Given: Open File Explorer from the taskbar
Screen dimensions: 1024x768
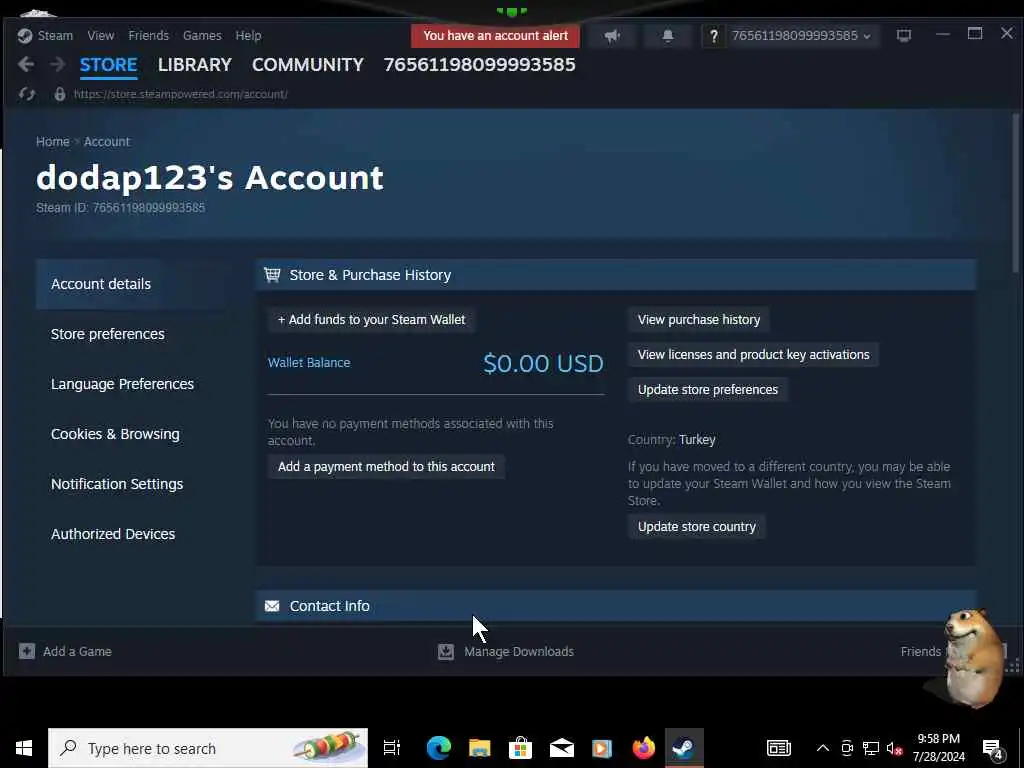Looking at the screenshot, I should [x=479, y=748].
